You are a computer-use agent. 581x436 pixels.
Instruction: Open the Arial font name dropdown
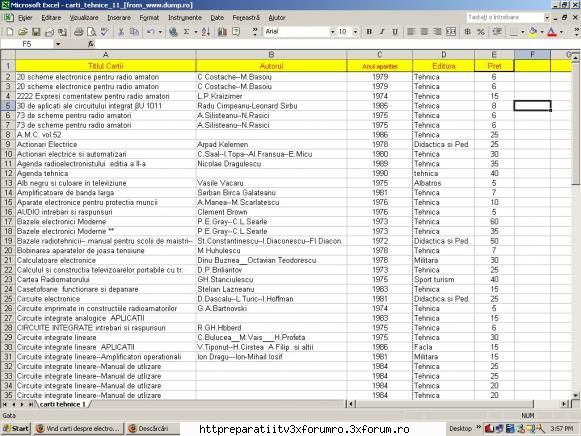(x=332, y=32)
